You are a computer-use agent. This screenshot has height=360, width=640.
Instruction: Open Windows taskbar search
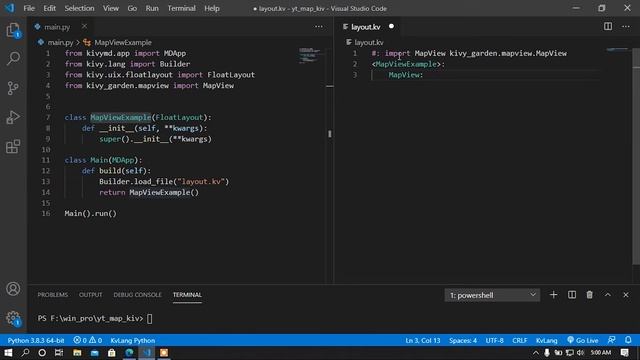coord(25,353)
